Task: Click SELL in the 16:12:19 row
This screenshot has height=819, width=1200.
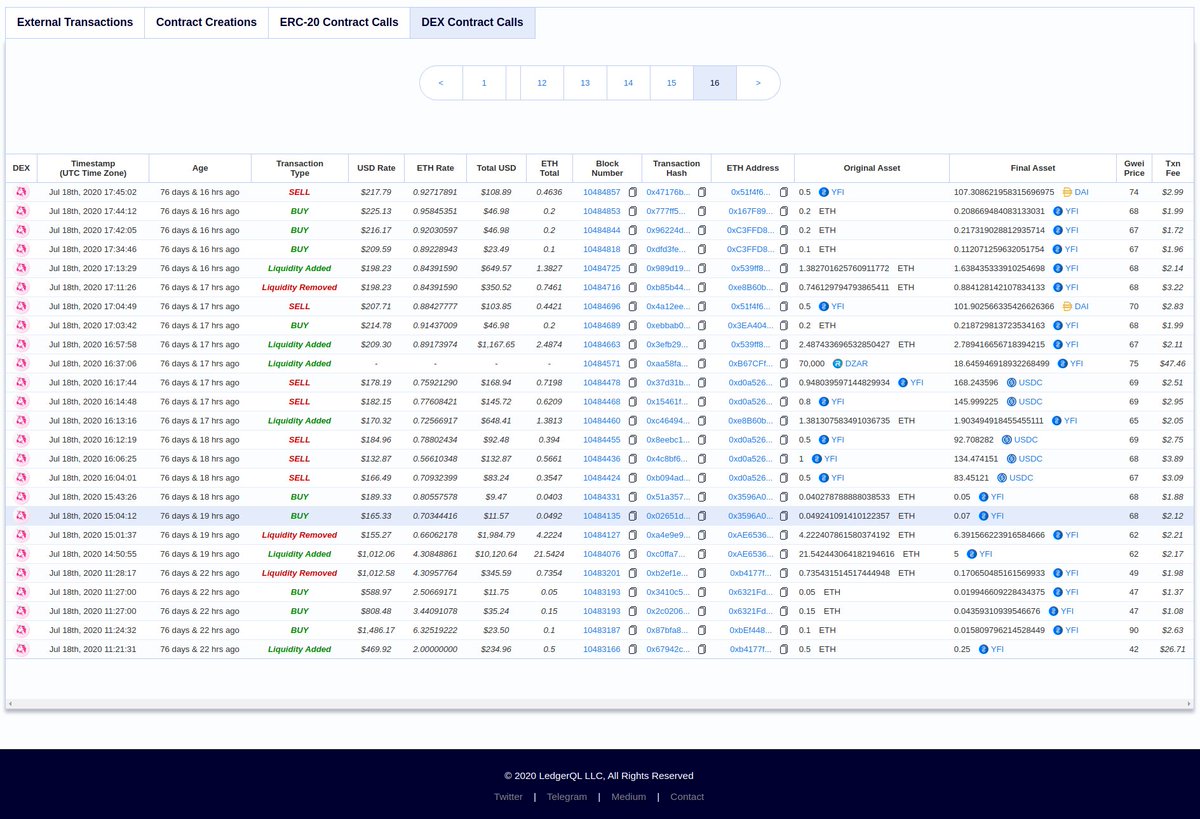Action: (300, 440)
